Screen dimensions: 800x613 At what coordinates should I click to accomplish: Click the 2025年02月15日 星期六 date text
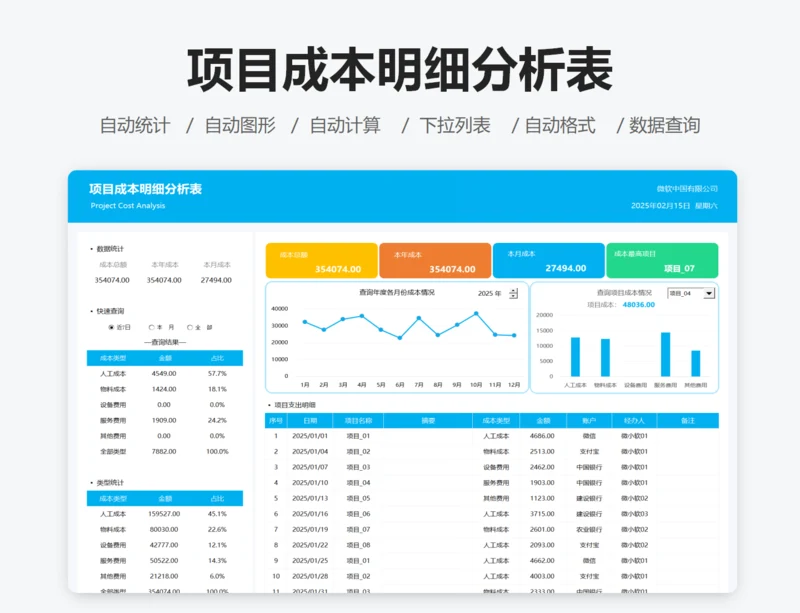coord(674,205)
